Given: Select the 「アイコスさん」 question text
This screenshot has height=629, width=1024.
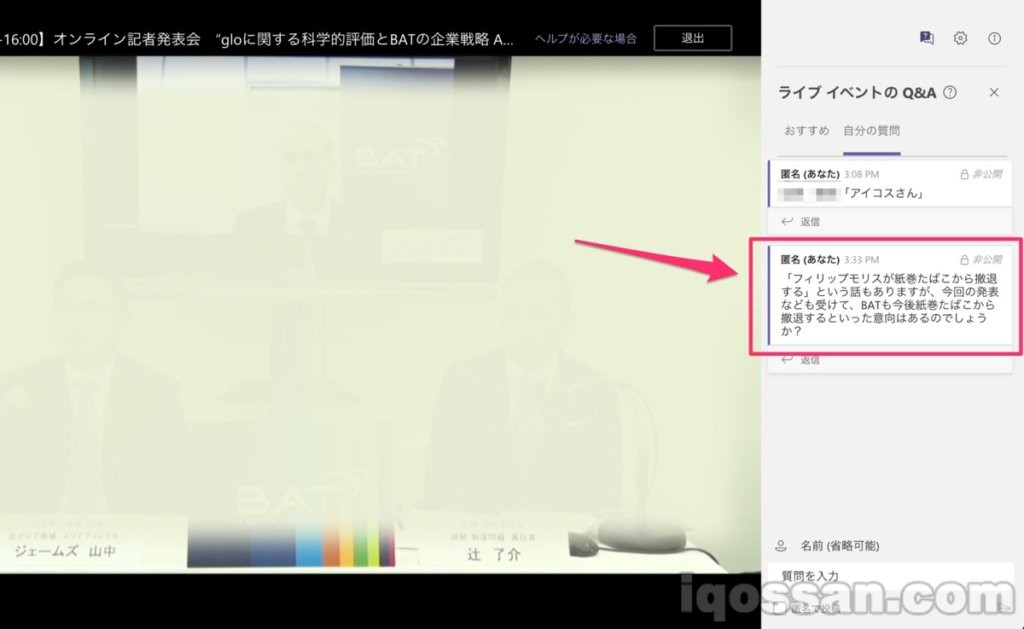Looking at the screenshot, I should point(883,193).
